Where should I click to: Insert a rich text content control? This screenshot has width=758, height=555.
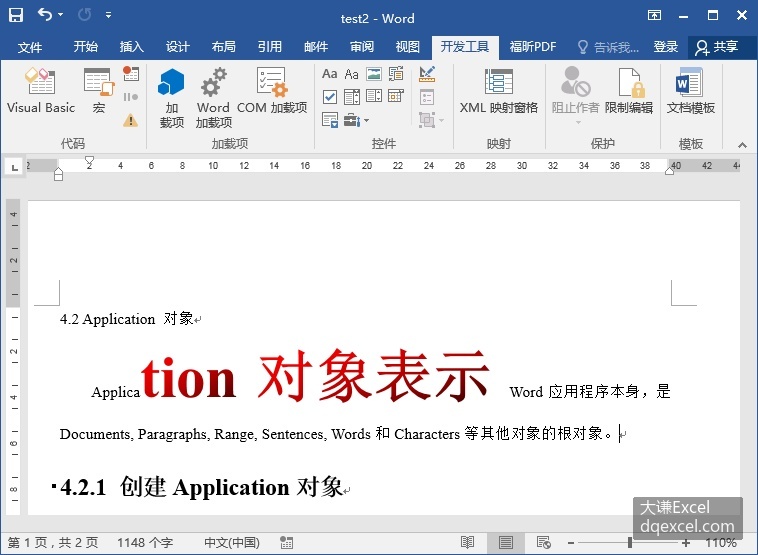330,74
